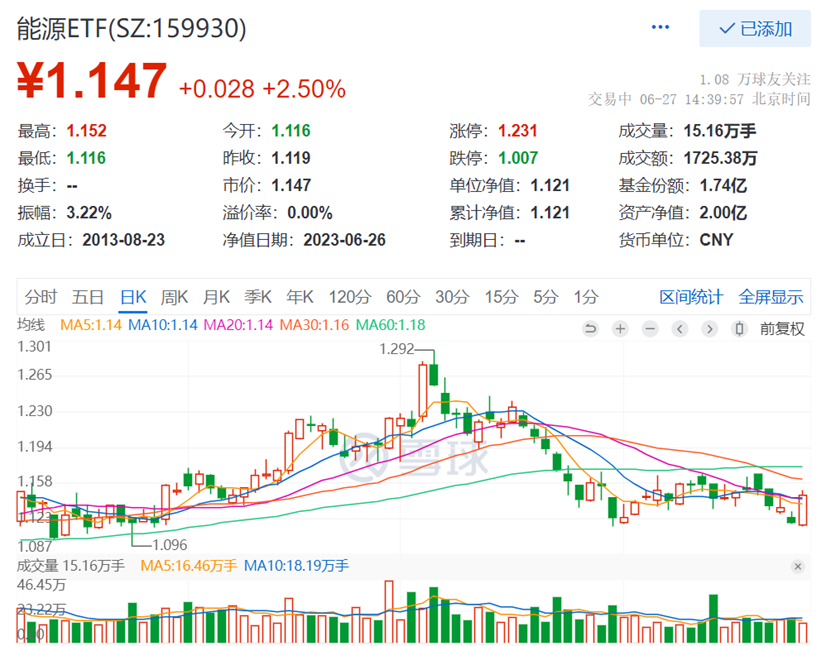Zoom in chart with plus icon
The image size is (831, 646).
point(620,329)
